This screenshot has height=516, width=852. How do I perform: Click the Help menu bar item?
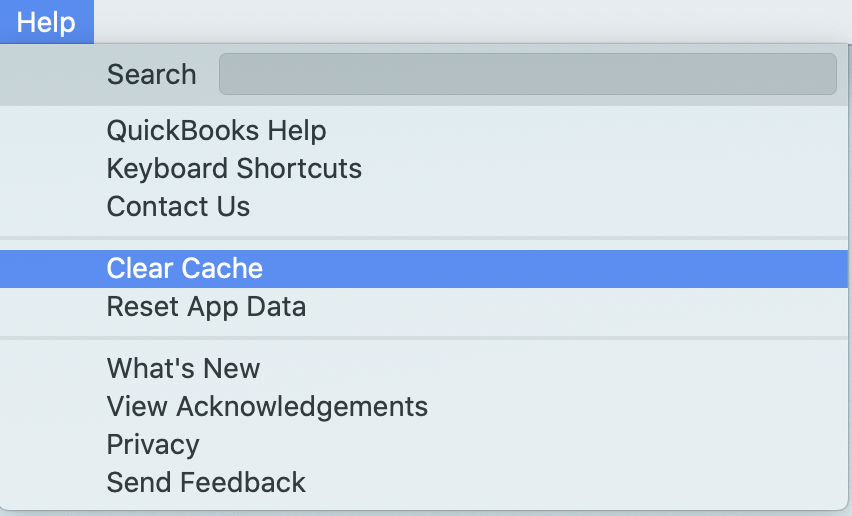(46, 22)
